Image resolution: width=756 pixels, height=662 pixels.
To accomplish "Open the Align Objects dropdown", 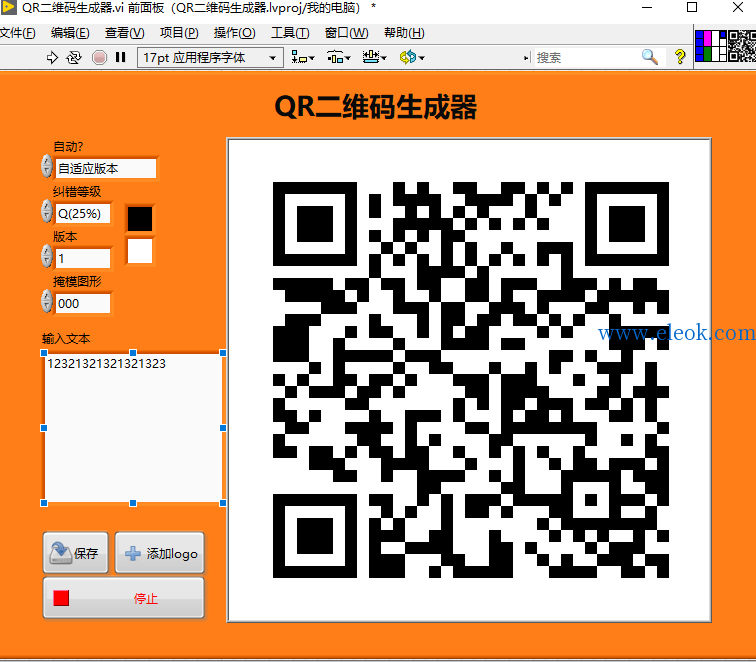I will coord(302,58).
